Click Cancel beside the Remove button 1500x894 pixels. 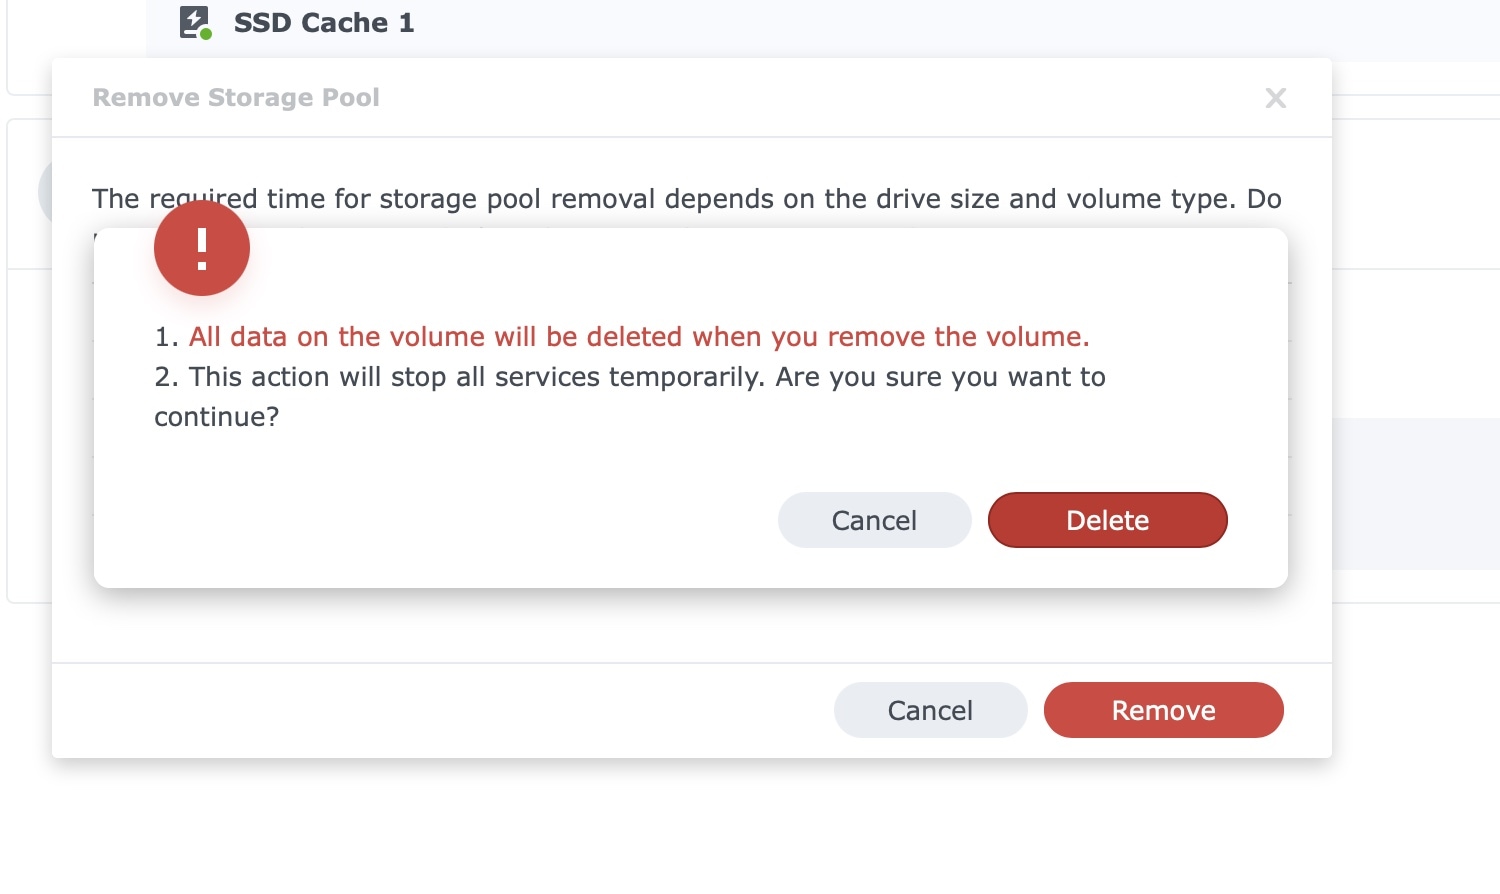pyautogui.click(x=931, y=710)
